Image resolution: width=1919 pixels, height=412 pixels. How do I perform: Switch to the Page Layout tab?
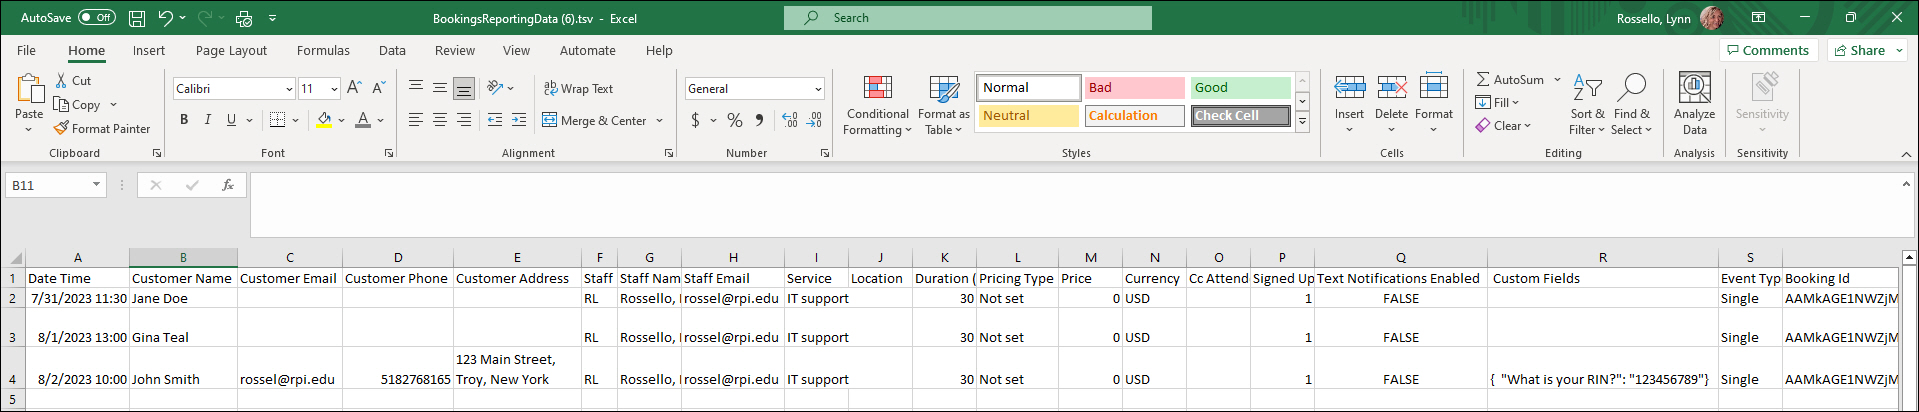click(231, 50)
